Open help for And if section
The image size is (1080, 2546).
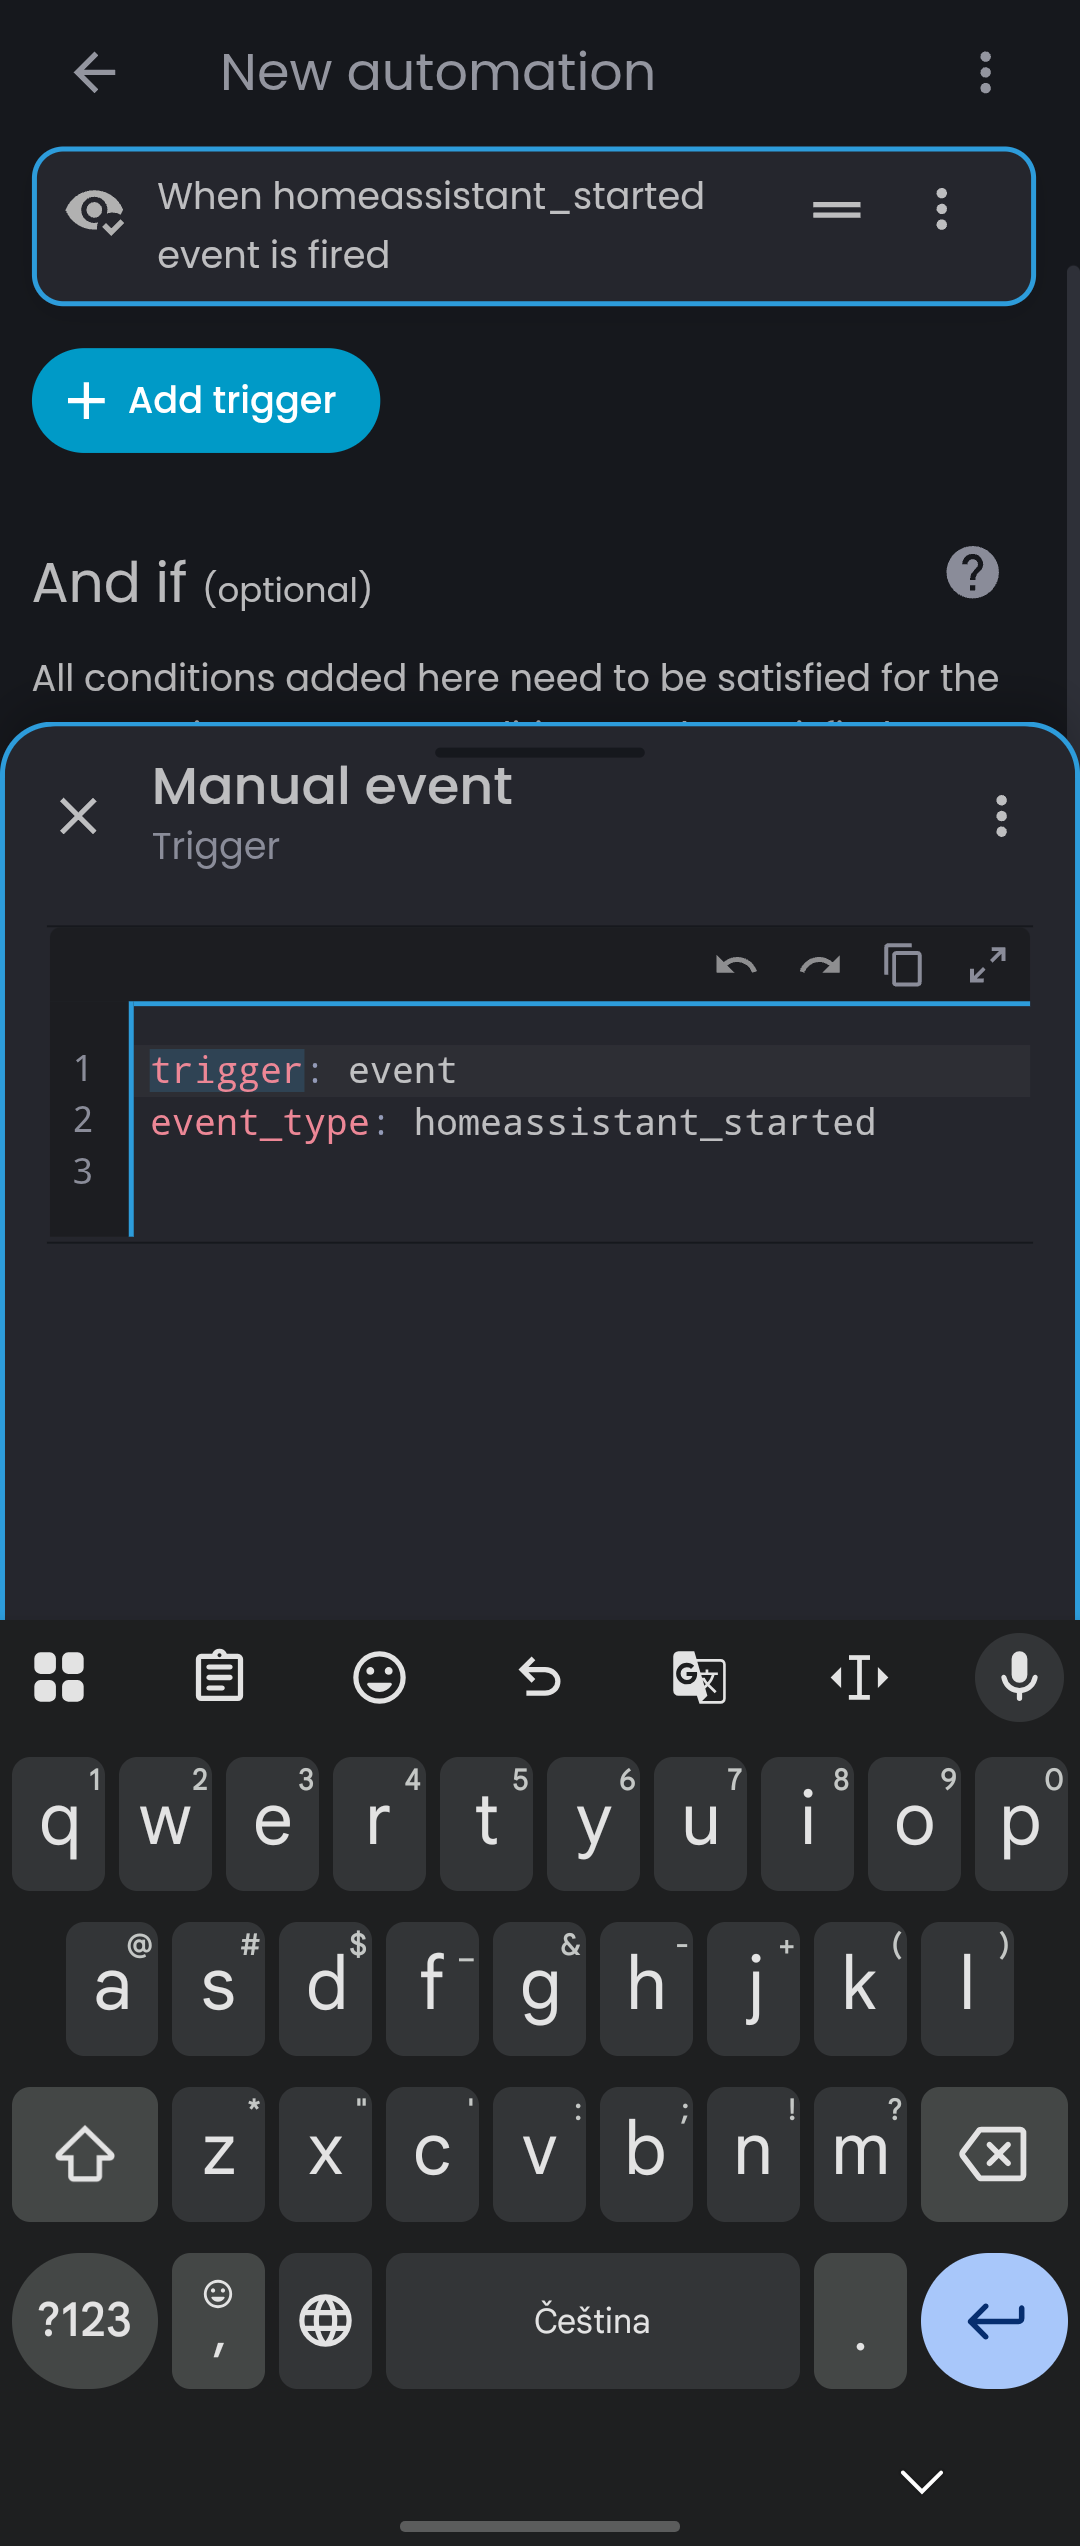[x=972, y=573]
